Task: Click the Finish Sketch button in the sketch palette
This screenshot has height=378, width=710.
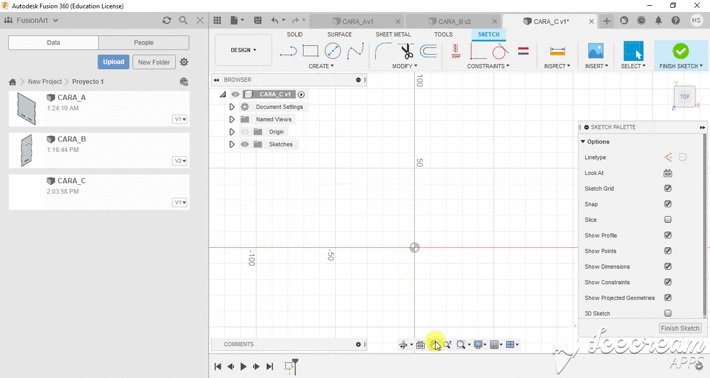Action: point(680,328)
